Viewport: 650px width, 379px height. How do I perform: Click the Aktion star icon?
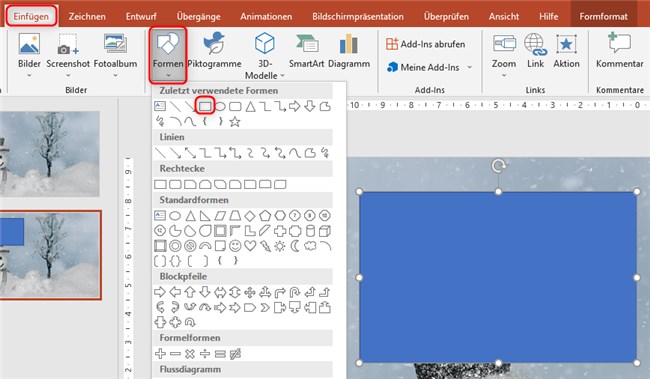(566, 44)
